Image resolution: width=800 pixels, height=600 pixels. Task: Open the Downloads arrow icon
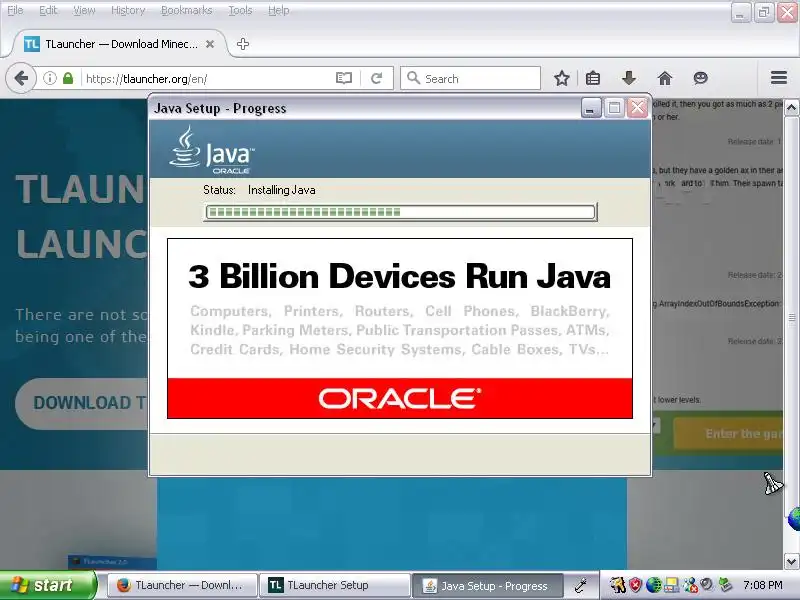(x=629, y=78)
